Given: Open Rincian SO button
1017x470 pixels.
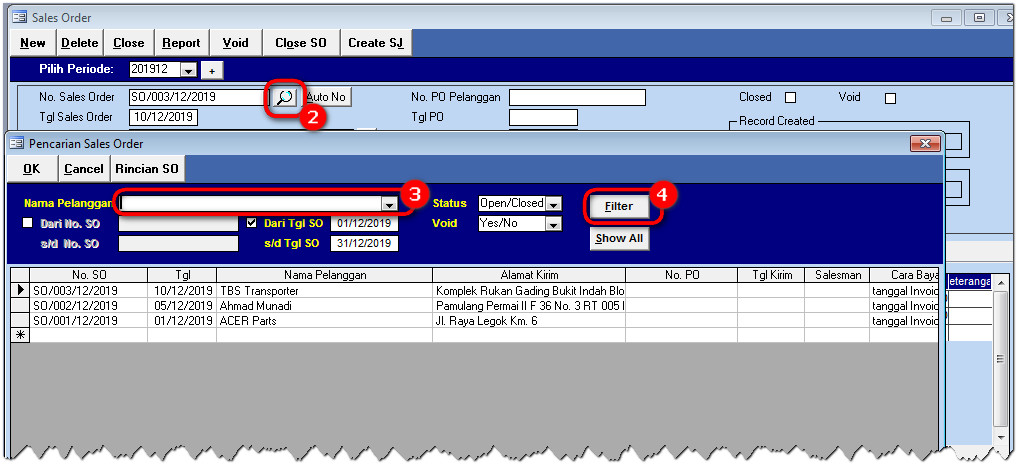Looking at the screenshot, I should pyautogui.click(x=147, y=169).
